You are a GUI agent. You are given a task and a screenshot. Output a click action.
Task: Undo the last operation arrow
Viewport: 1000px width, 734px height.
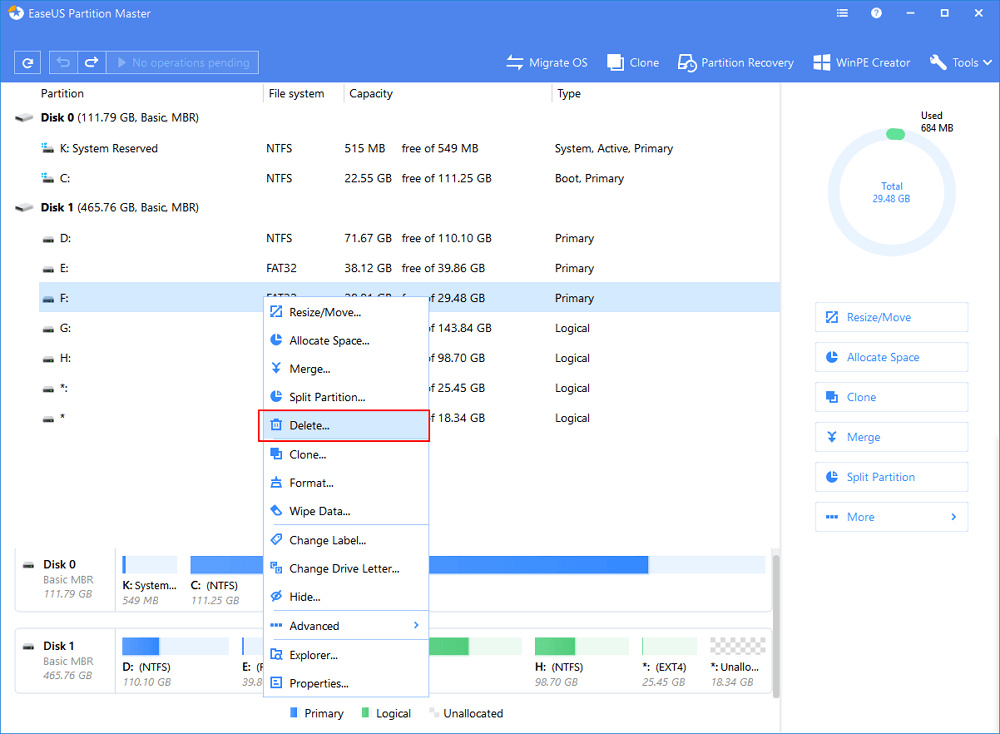tap(63, 62)
